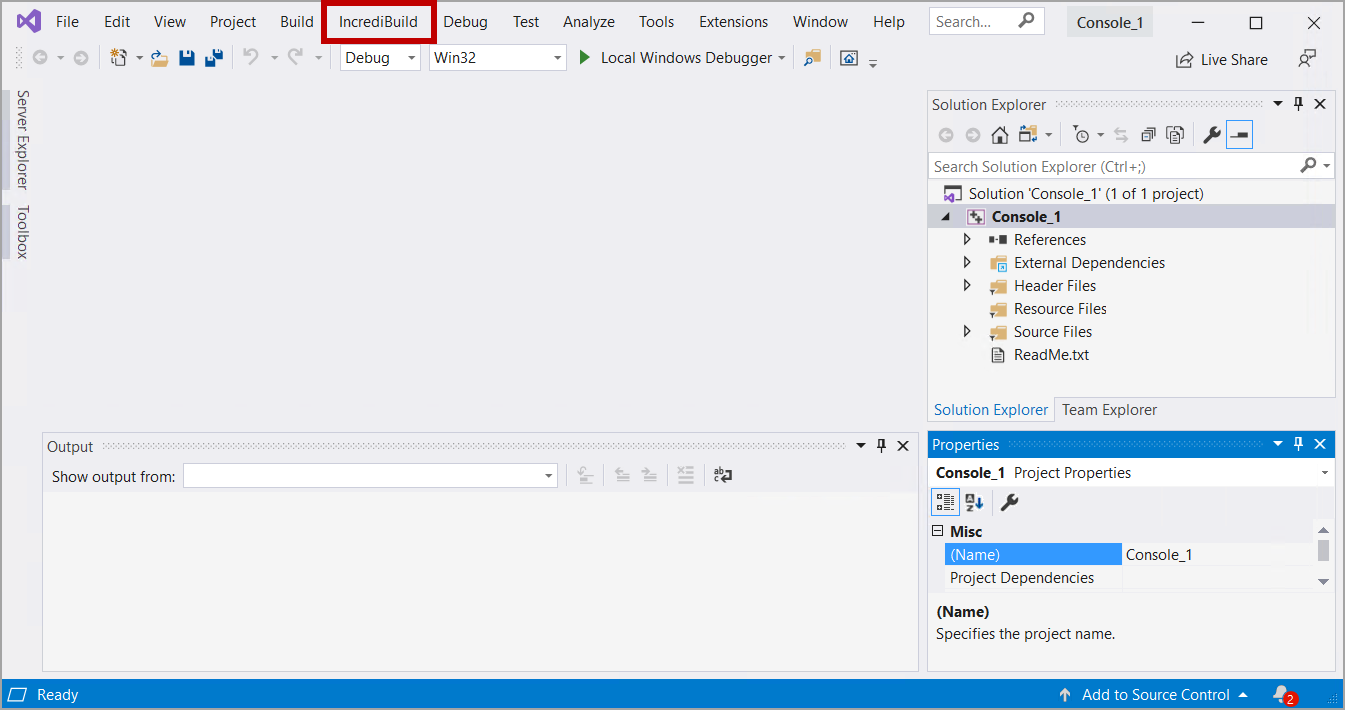Viewport: 1345px width, 710px height.
Task: Open the IncrediBuild menu
Action: [378, 22]
